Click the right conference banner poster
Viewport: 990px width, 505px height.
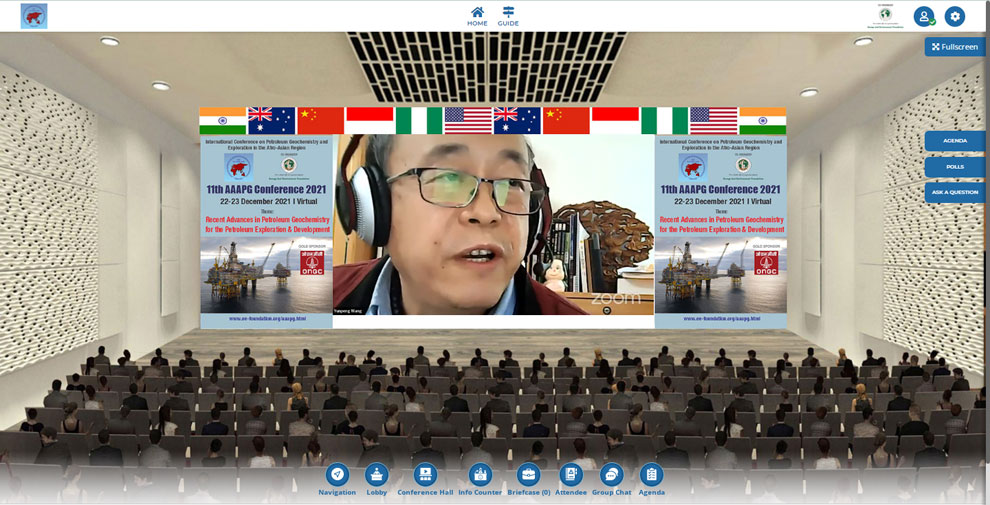point(720,231)
